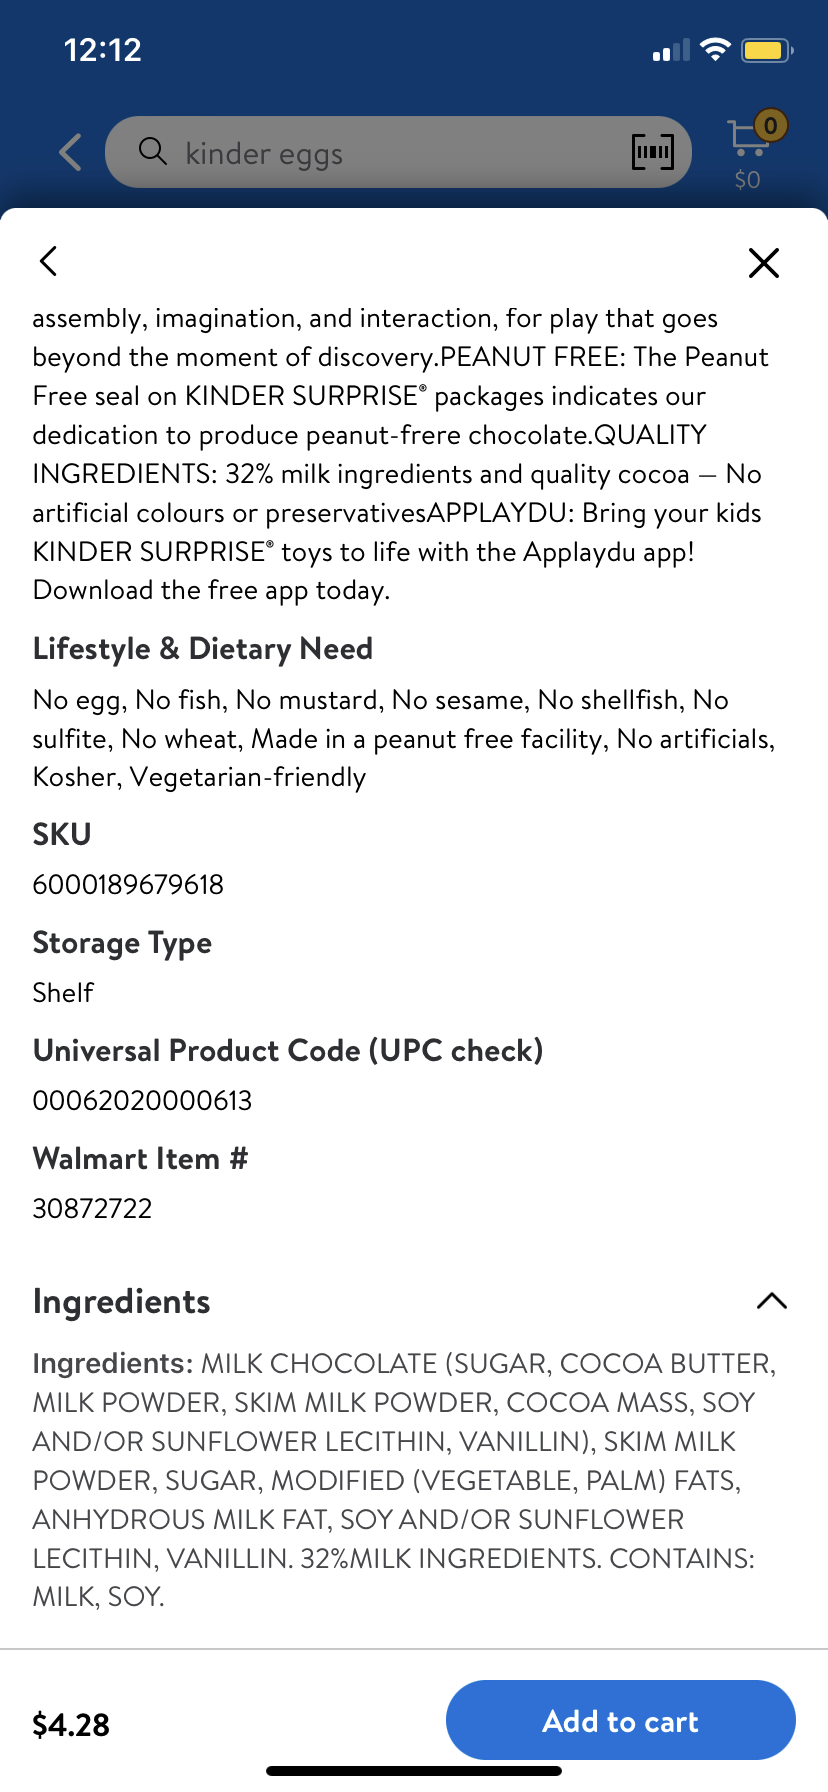This screenshot has height=1792, width=828.
Task: Tap the kinder eggs search field
Action: (x=398, y=152)
